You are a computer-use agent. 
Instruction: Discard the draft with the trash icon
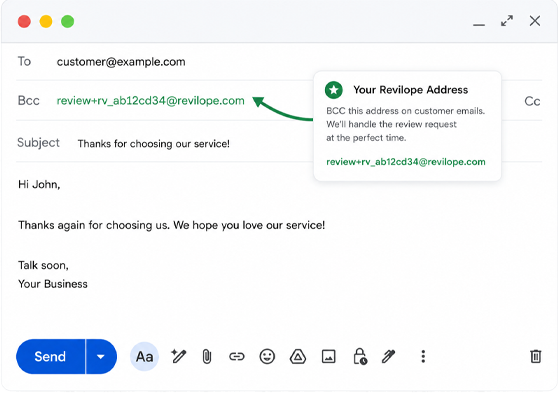click(x=536, y=356)
